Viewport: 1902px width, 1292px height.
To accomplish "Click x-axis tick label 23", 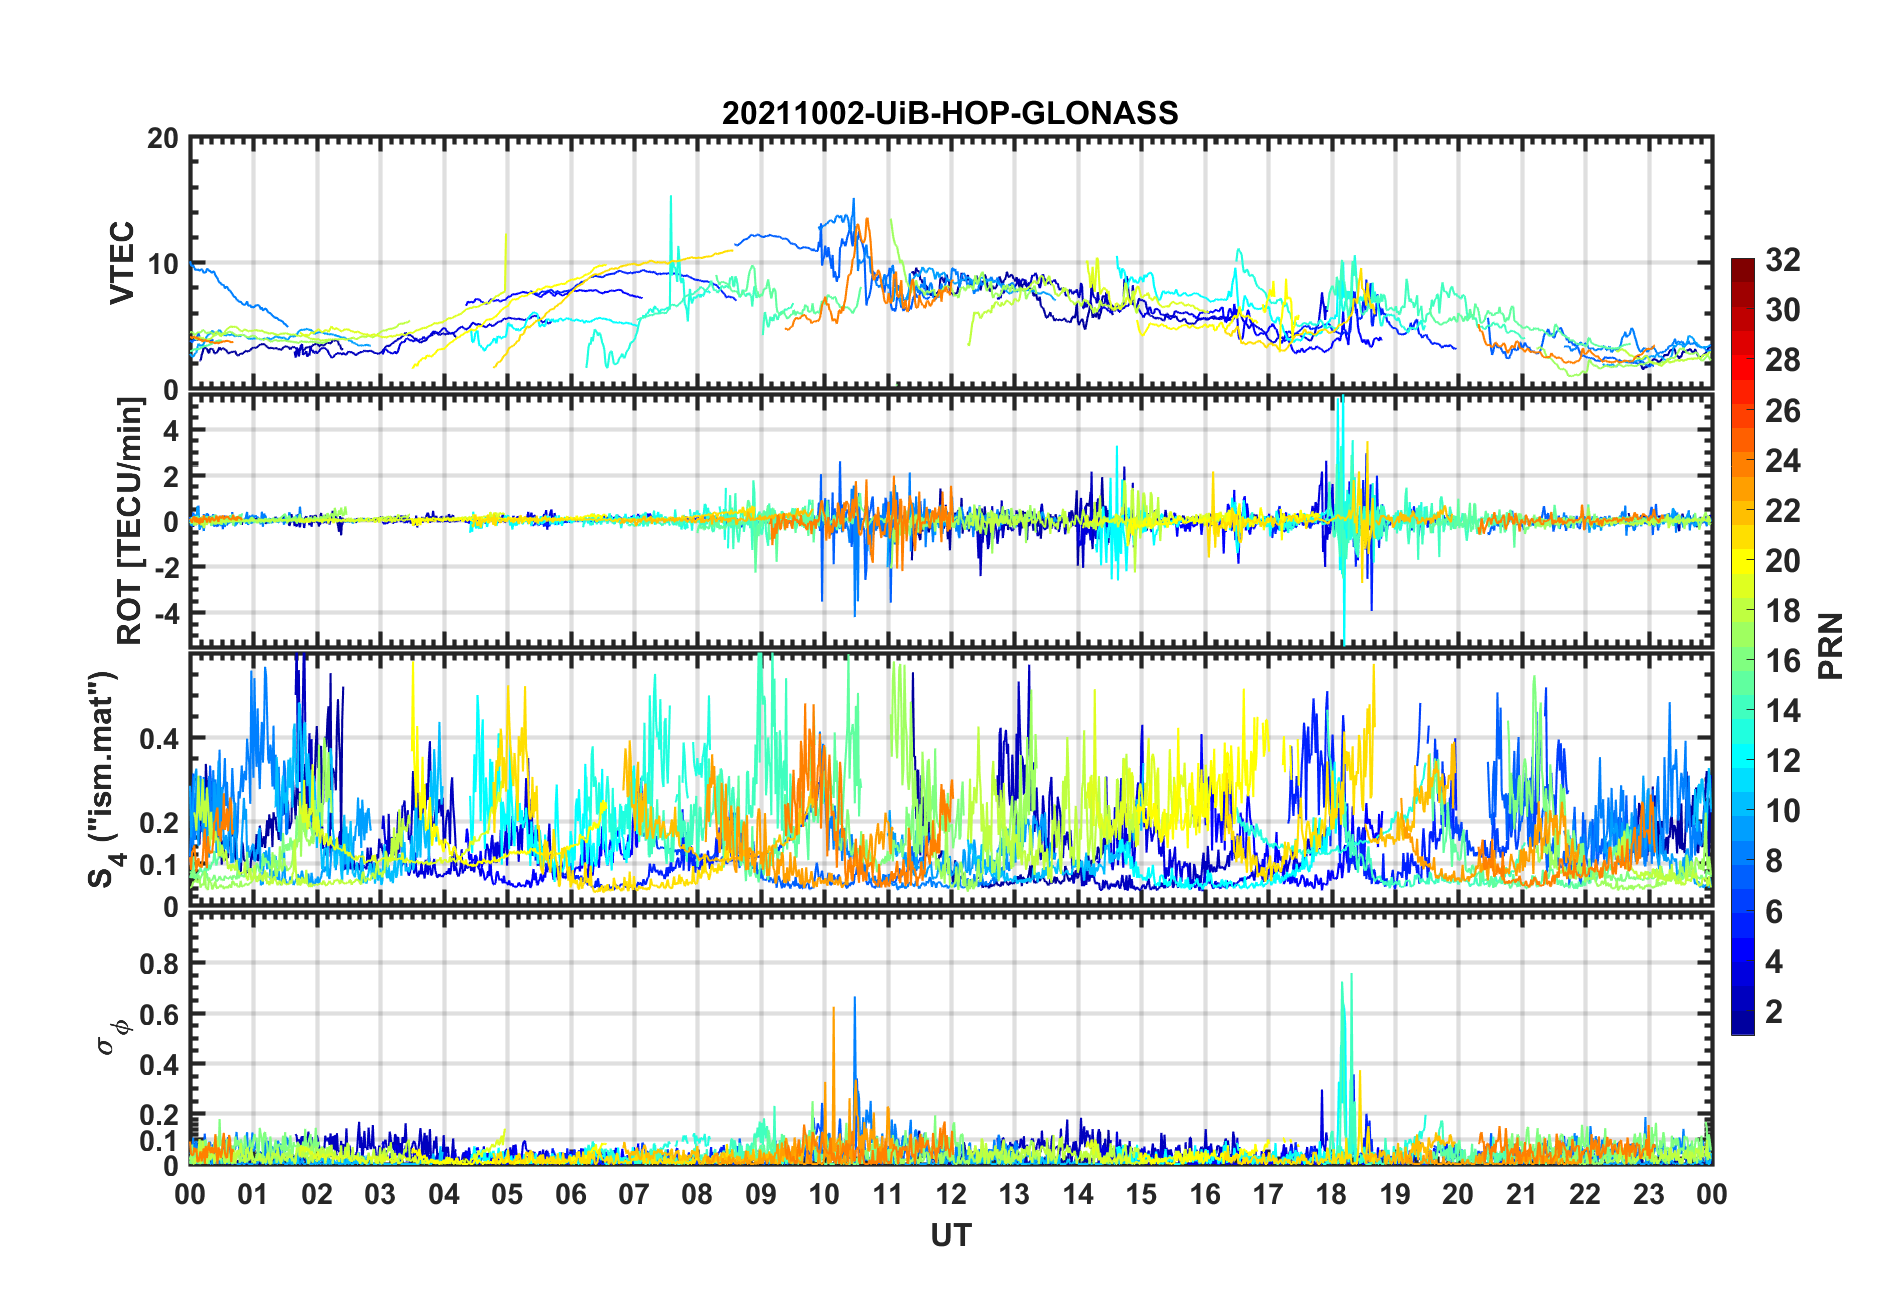I will [x=1648, y=1194].
